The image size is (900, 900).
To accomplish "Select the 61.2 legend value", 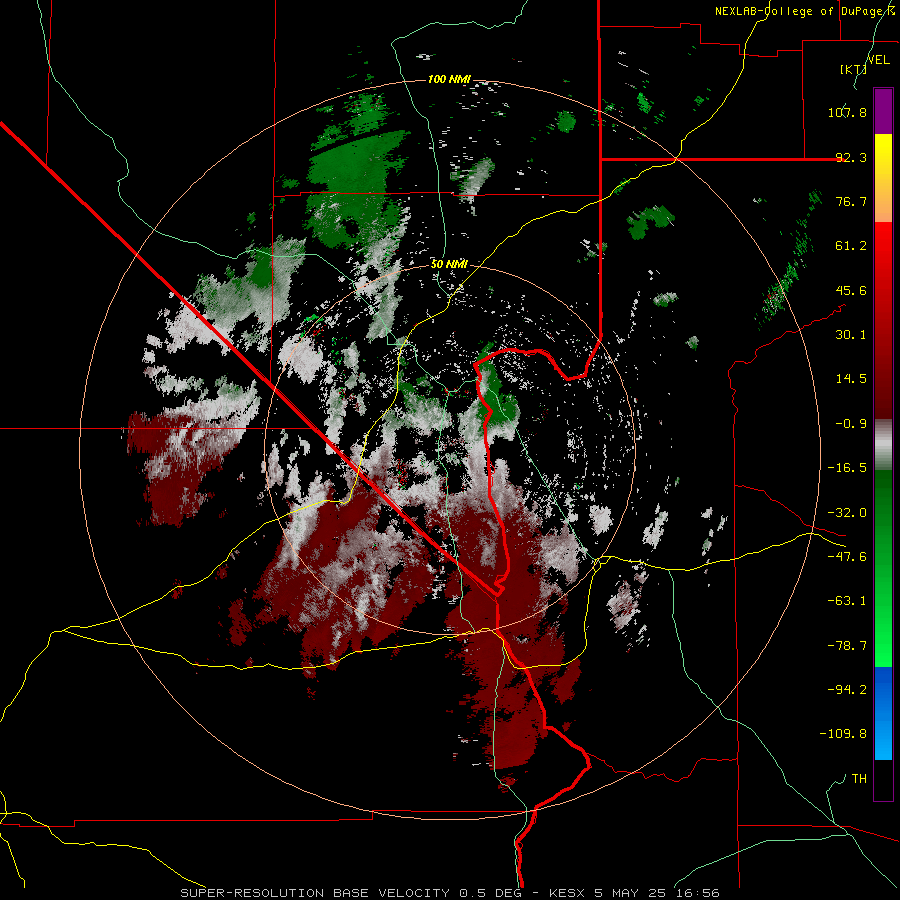I will click(851, 246).
